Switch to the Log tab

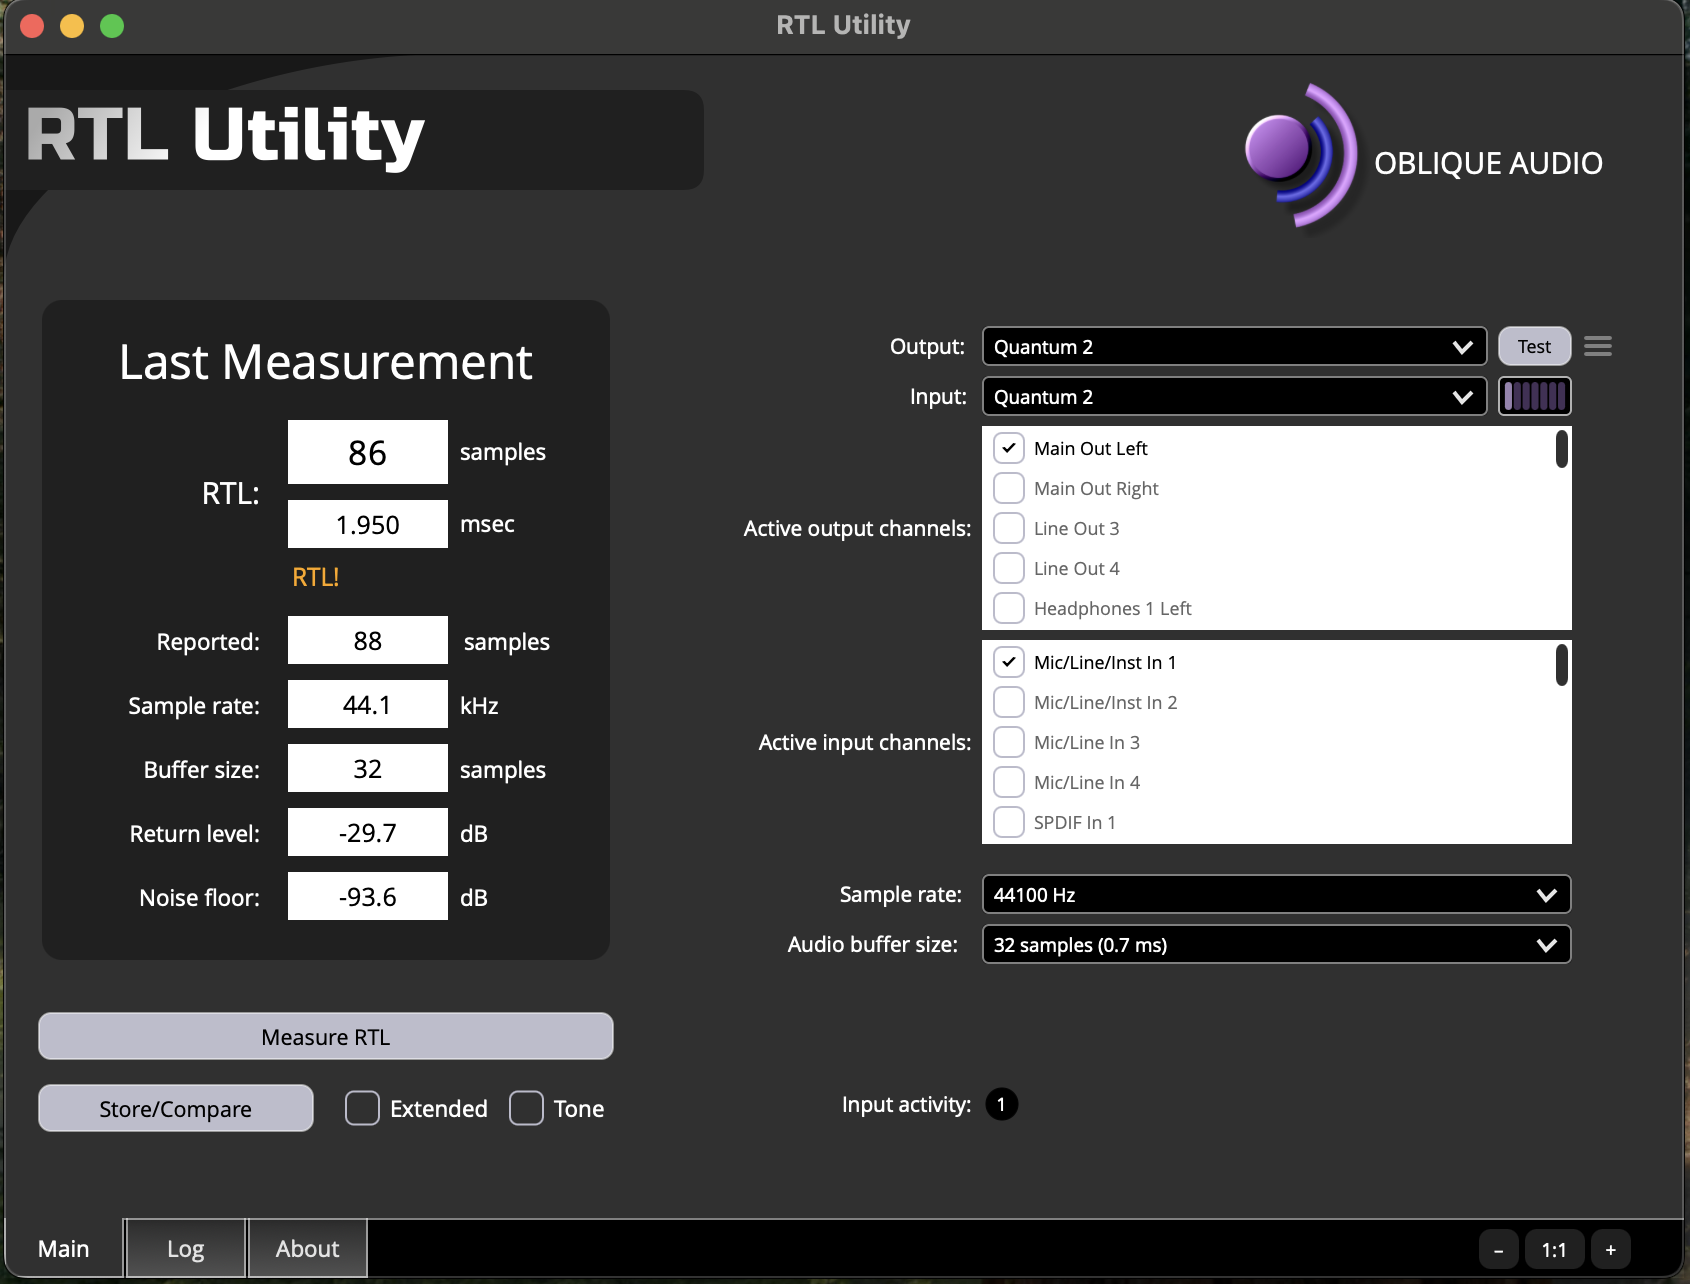click(x=185, y=1248)
